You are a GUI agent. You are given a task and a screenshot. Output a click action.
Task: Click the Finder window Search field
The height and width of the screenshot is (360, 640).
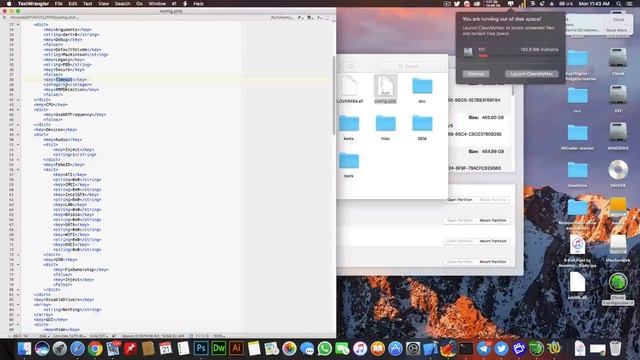click(412, 66)
